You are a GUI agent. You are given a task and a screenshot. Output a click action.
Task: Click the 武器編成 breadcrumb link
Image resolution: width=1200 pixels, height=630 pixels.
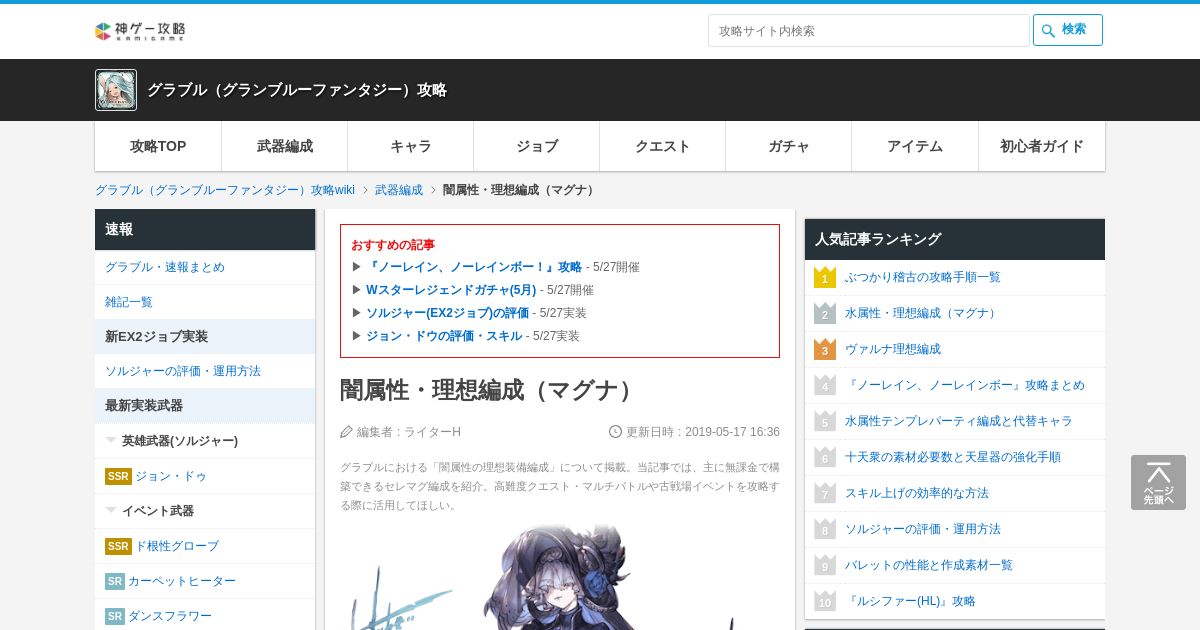coord(399,190)
